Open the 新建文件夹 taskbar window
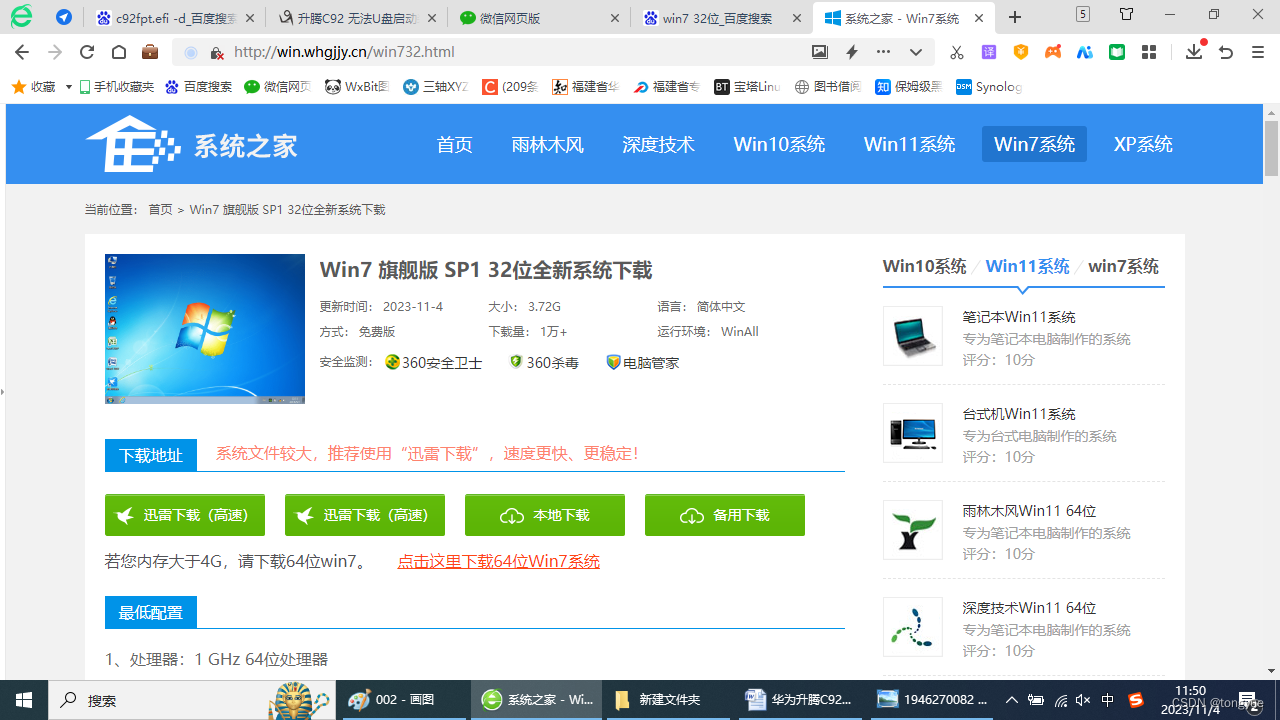The width and height of the screenshot is (1280, 720). [x=668, y=700]
